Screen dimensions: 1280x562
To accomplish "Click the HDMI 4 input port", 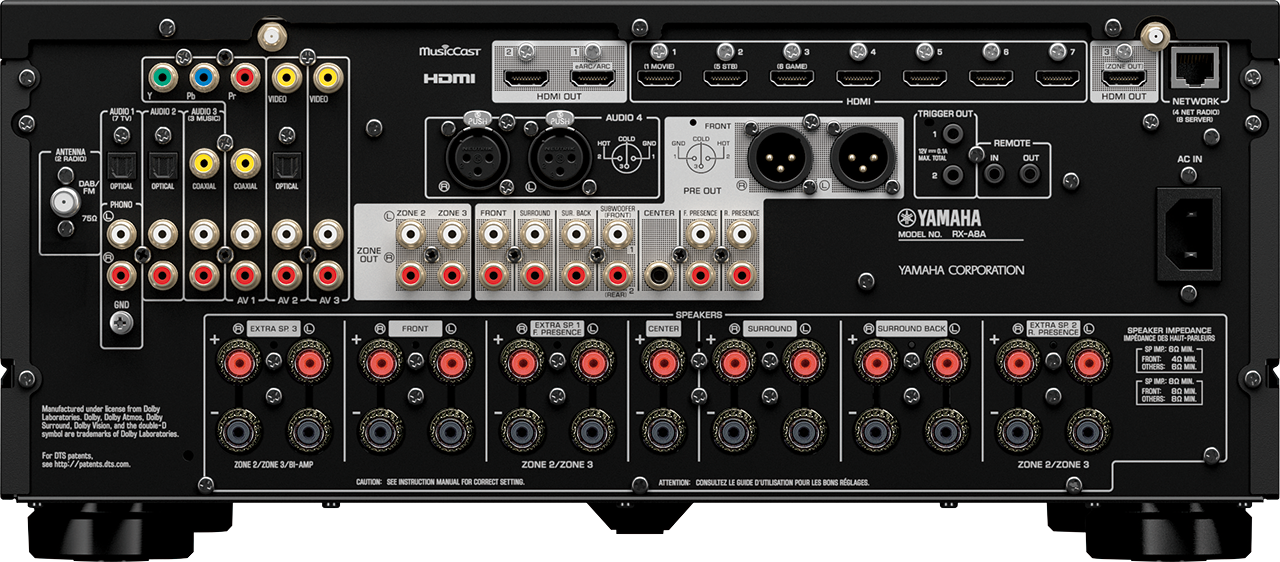I will click(x=858, y=77).
